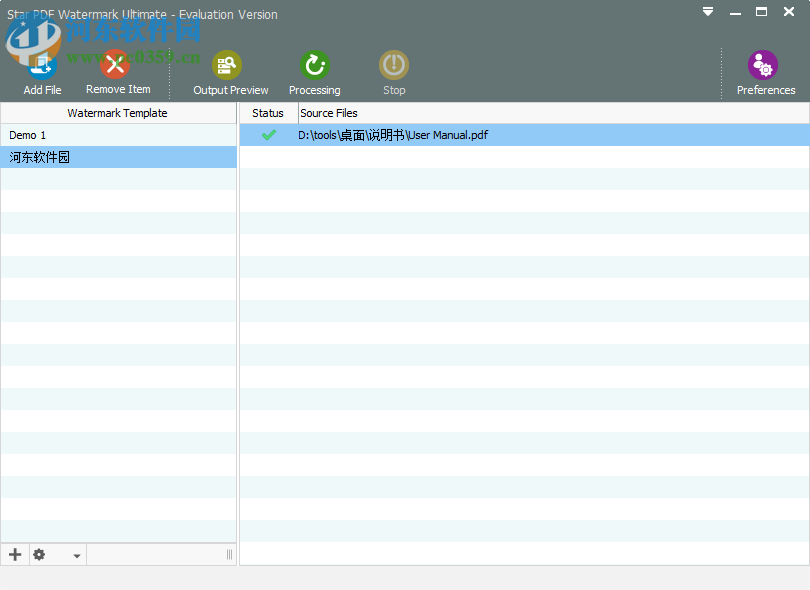
Task: Maximize the Star PDF Watermark window
Action: [x=761, y=12]
